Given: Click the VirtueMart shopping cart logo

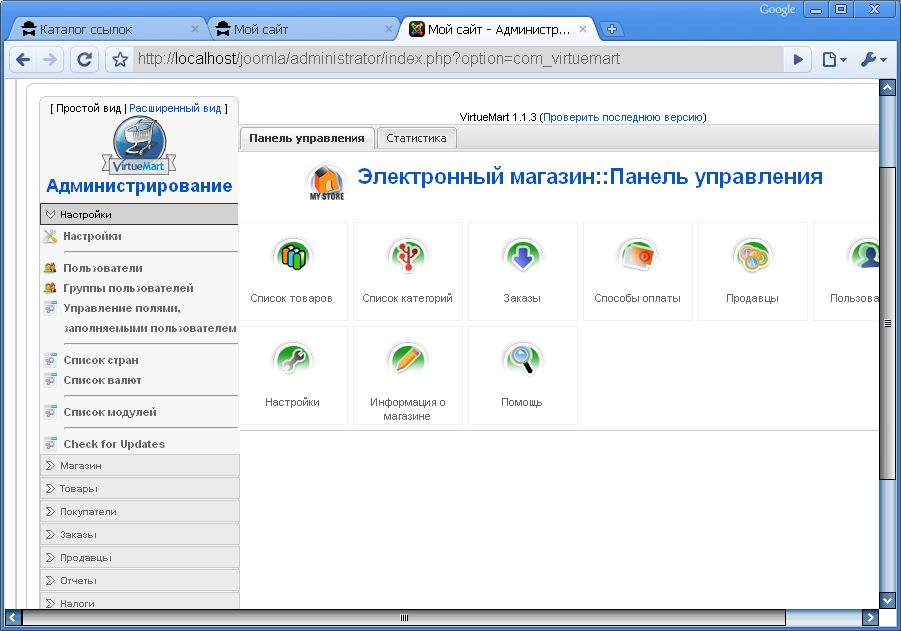Looking at the screenshot, I should [x=139, y=145].
